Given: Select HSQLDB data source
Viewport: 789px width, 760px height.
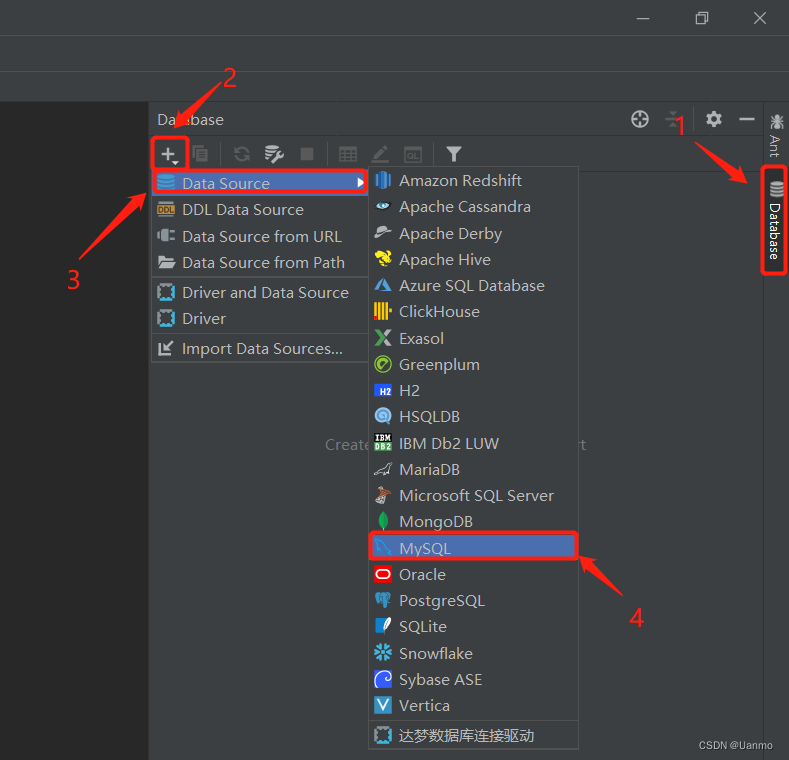Looking at the screenshot, I should (x=474, y=417).
